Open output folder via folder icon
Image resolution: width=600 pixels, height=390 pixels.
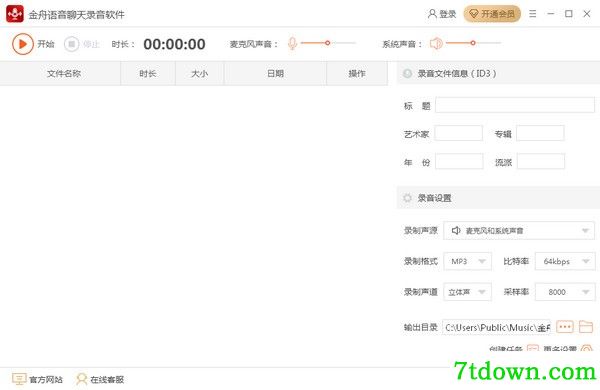point(586,327)
